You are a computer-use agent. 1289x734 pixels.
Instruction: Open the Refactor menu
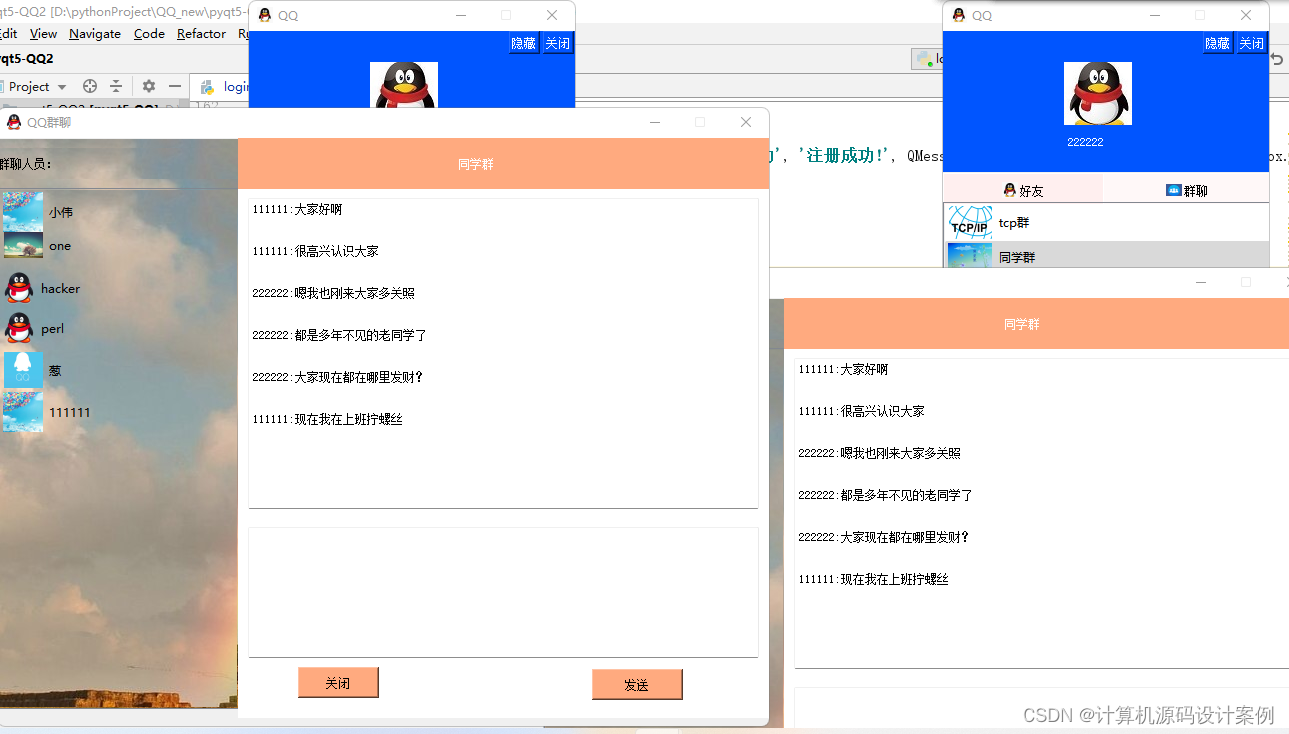point(201,33)
